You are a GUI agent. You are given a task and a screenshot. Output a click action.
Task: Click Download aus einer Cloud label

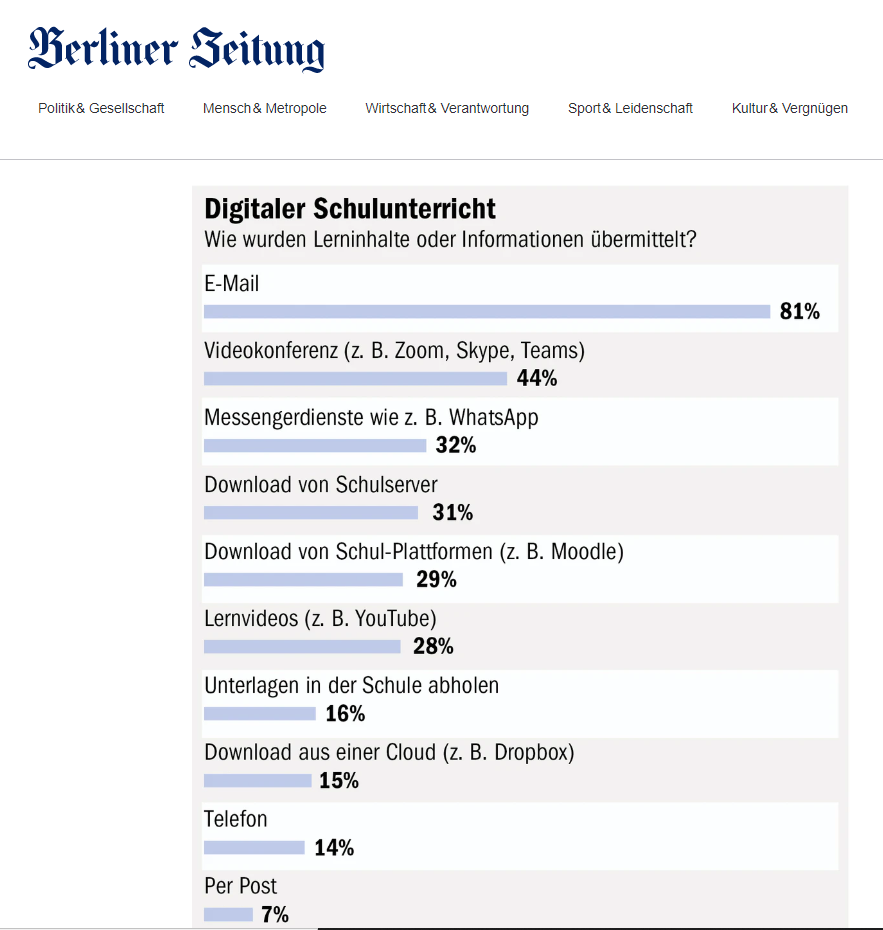[389, 752]
